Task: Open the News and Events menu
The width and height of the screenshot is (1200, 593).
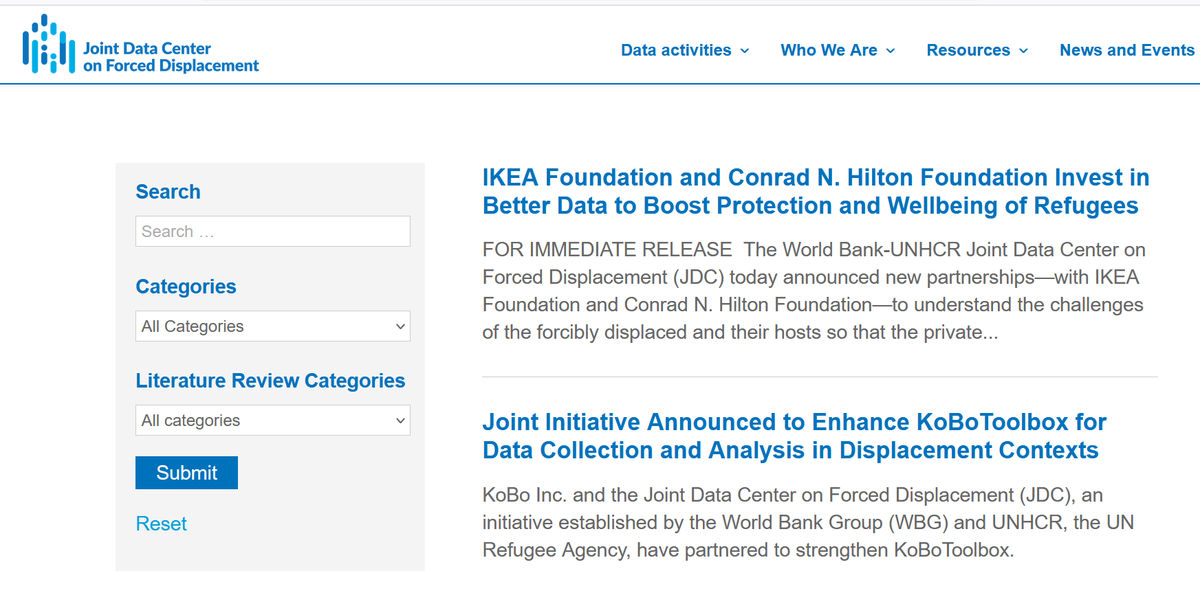Action: (x=1127, y=50)
